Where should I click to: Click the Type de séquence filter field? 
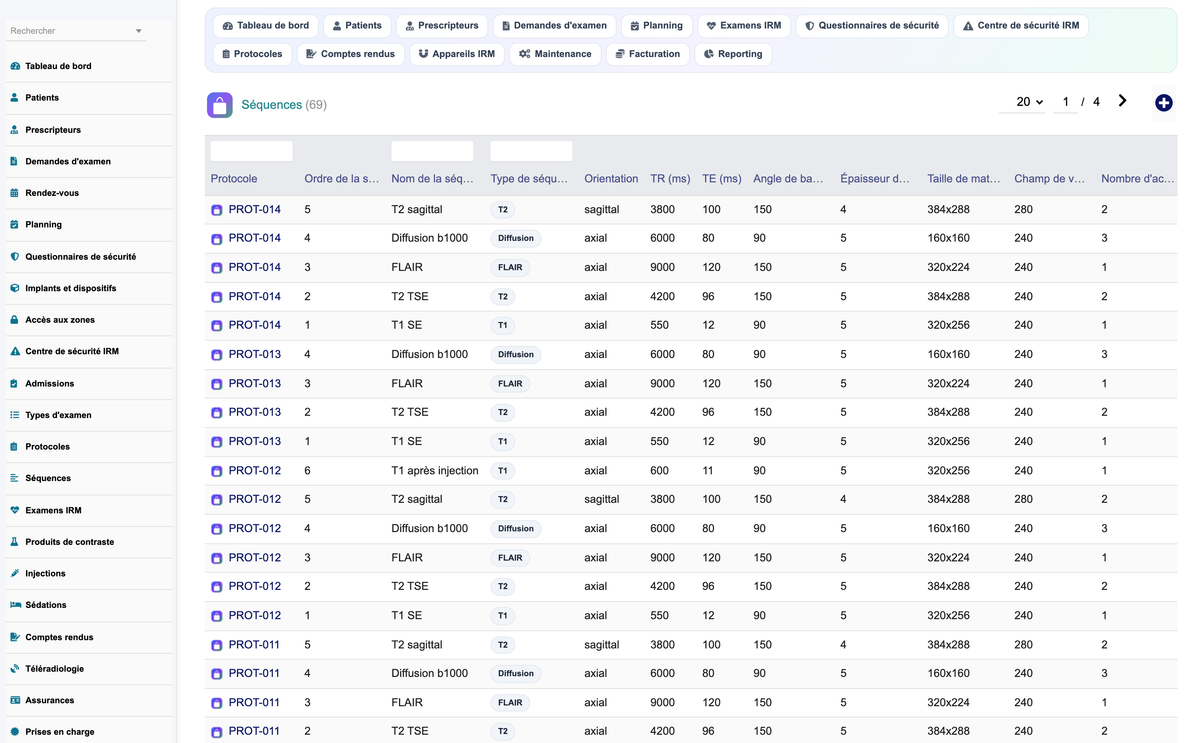[x=531, y=151]
